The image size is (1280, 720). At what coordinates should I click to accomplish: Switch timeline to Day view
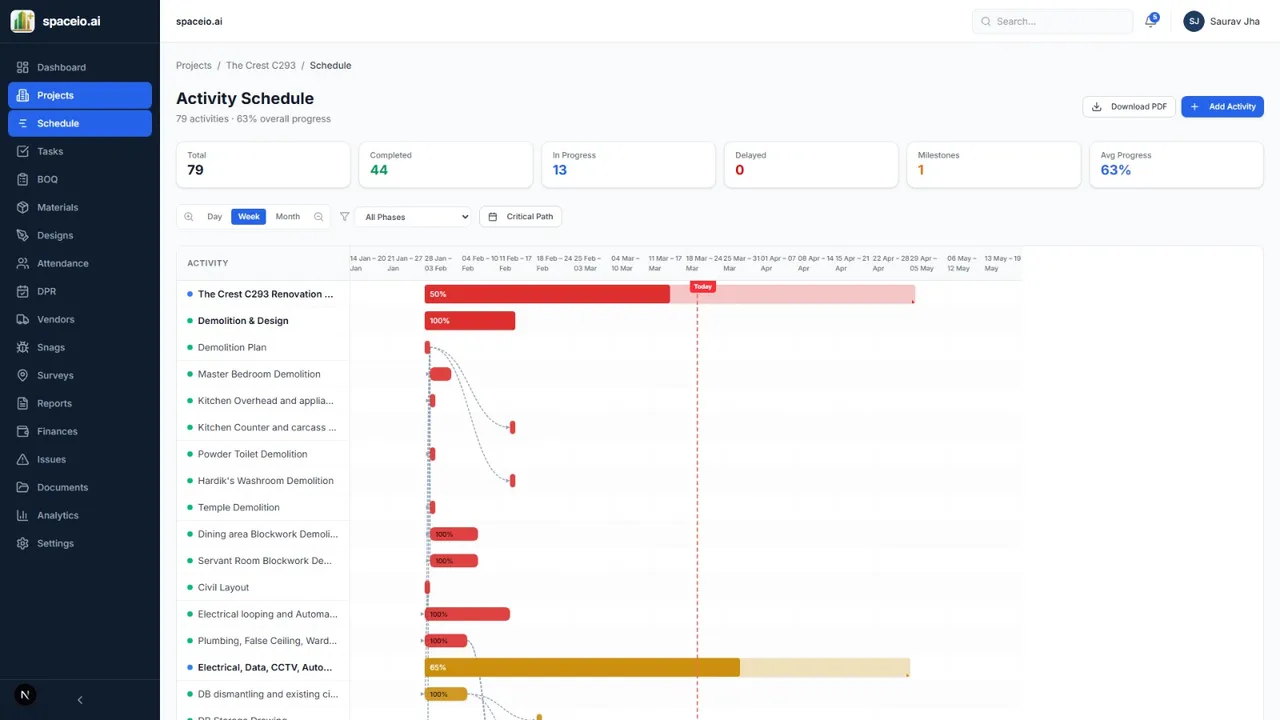(214, 216)
